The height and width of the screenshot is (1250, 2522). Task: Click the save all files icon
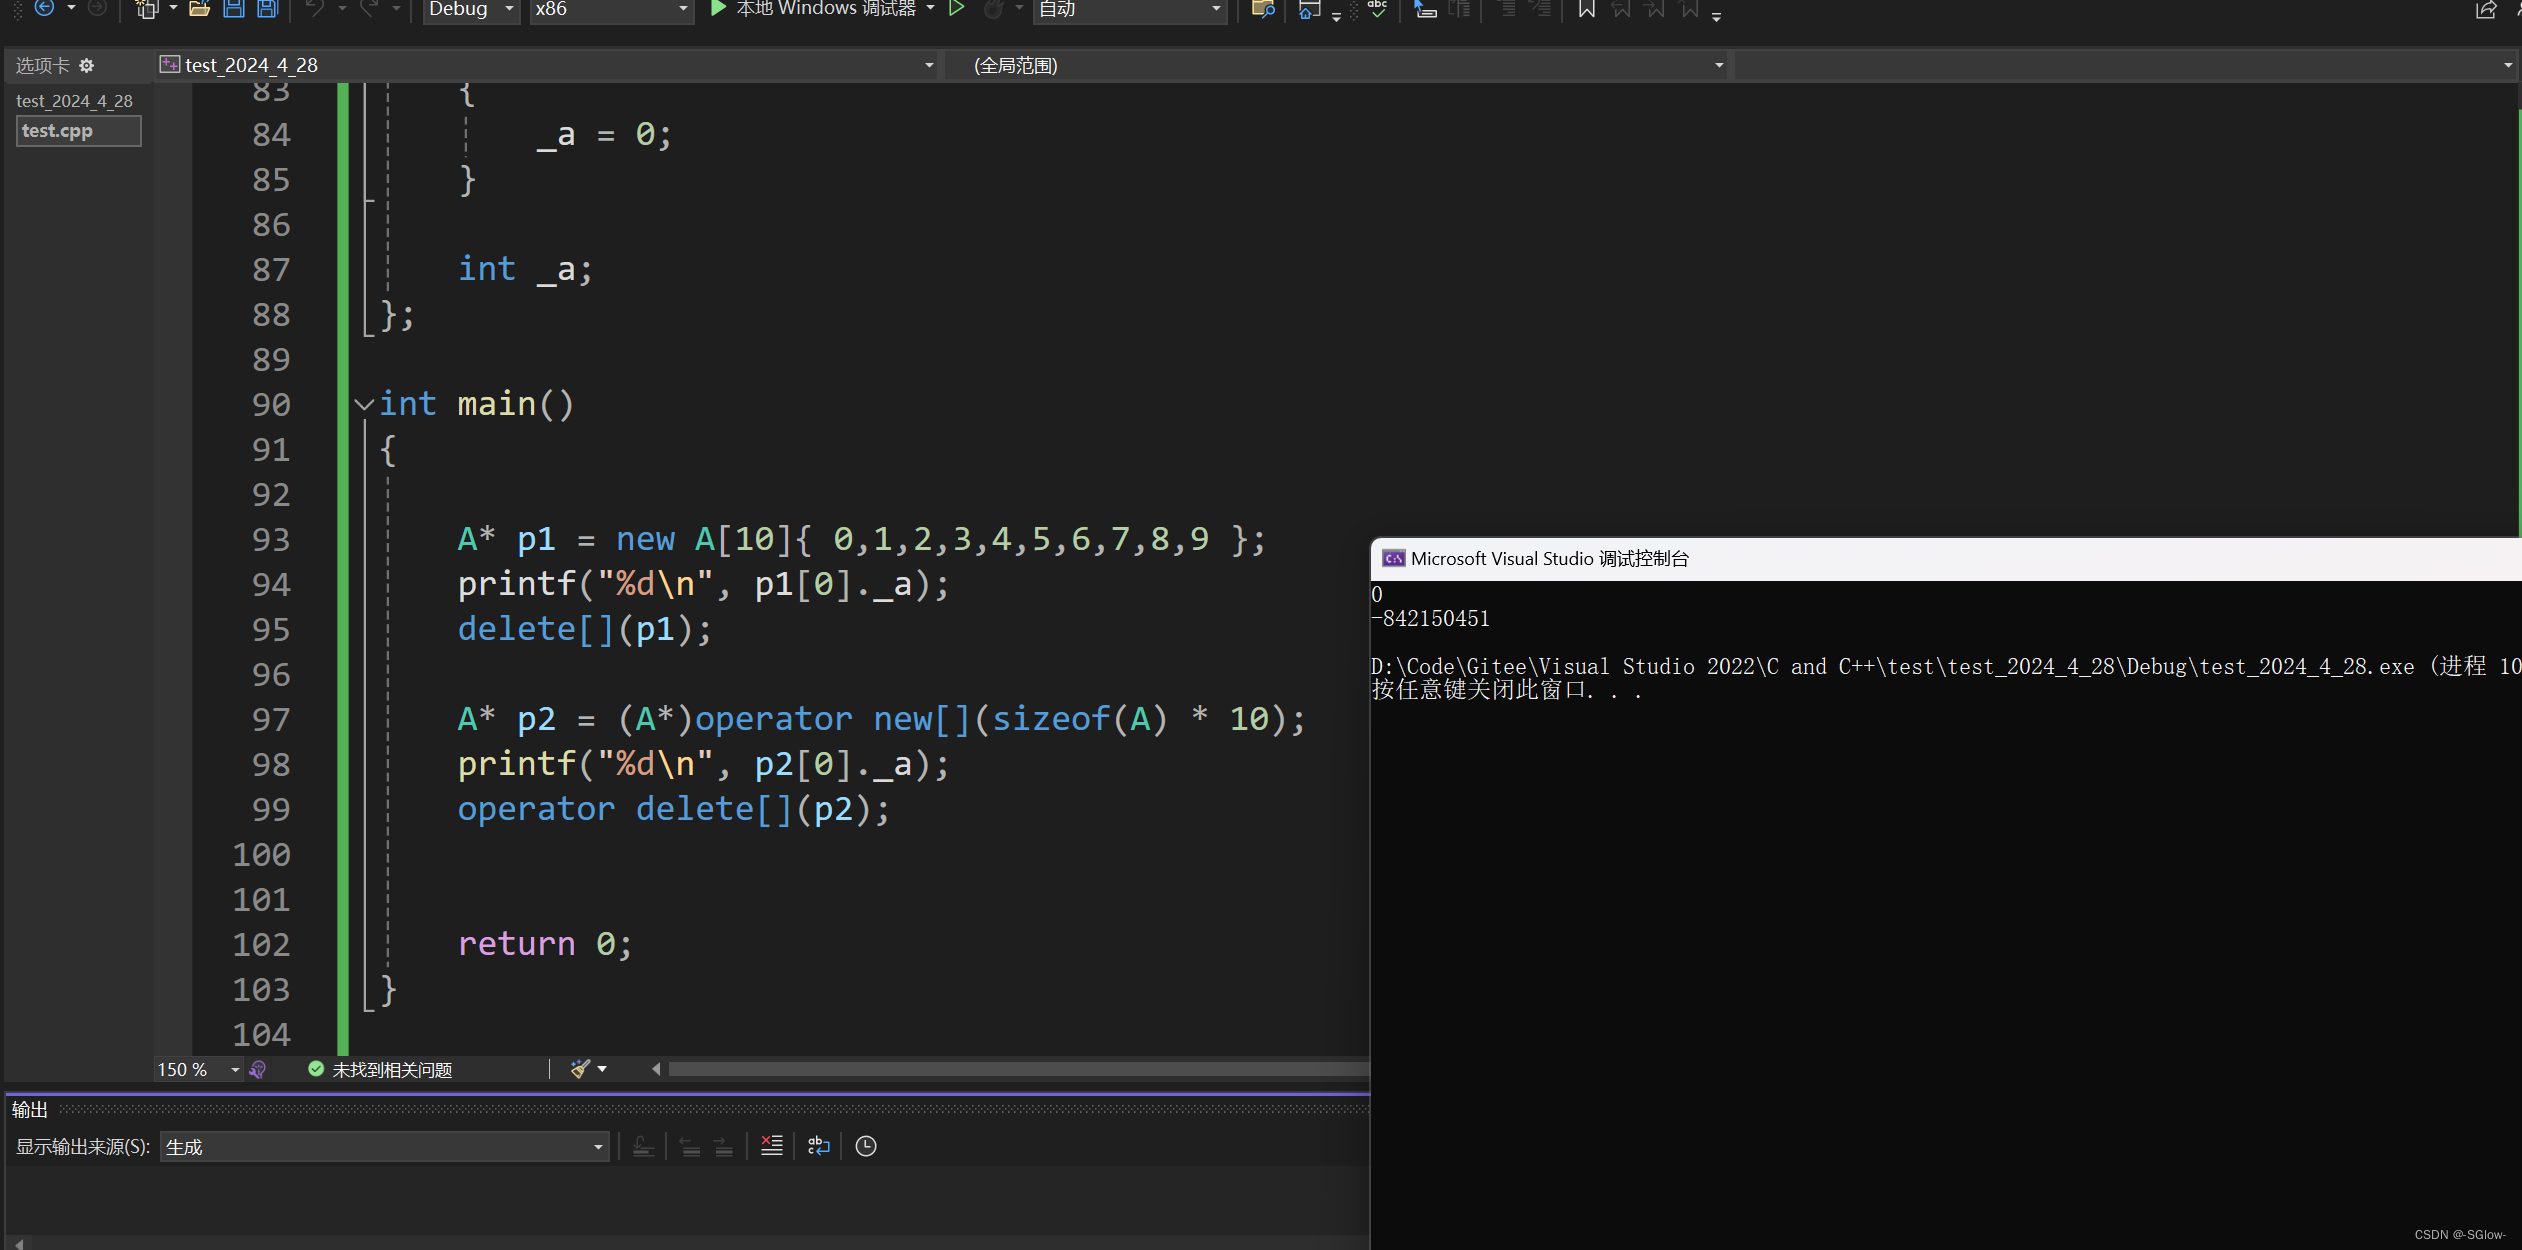point(267,9)
